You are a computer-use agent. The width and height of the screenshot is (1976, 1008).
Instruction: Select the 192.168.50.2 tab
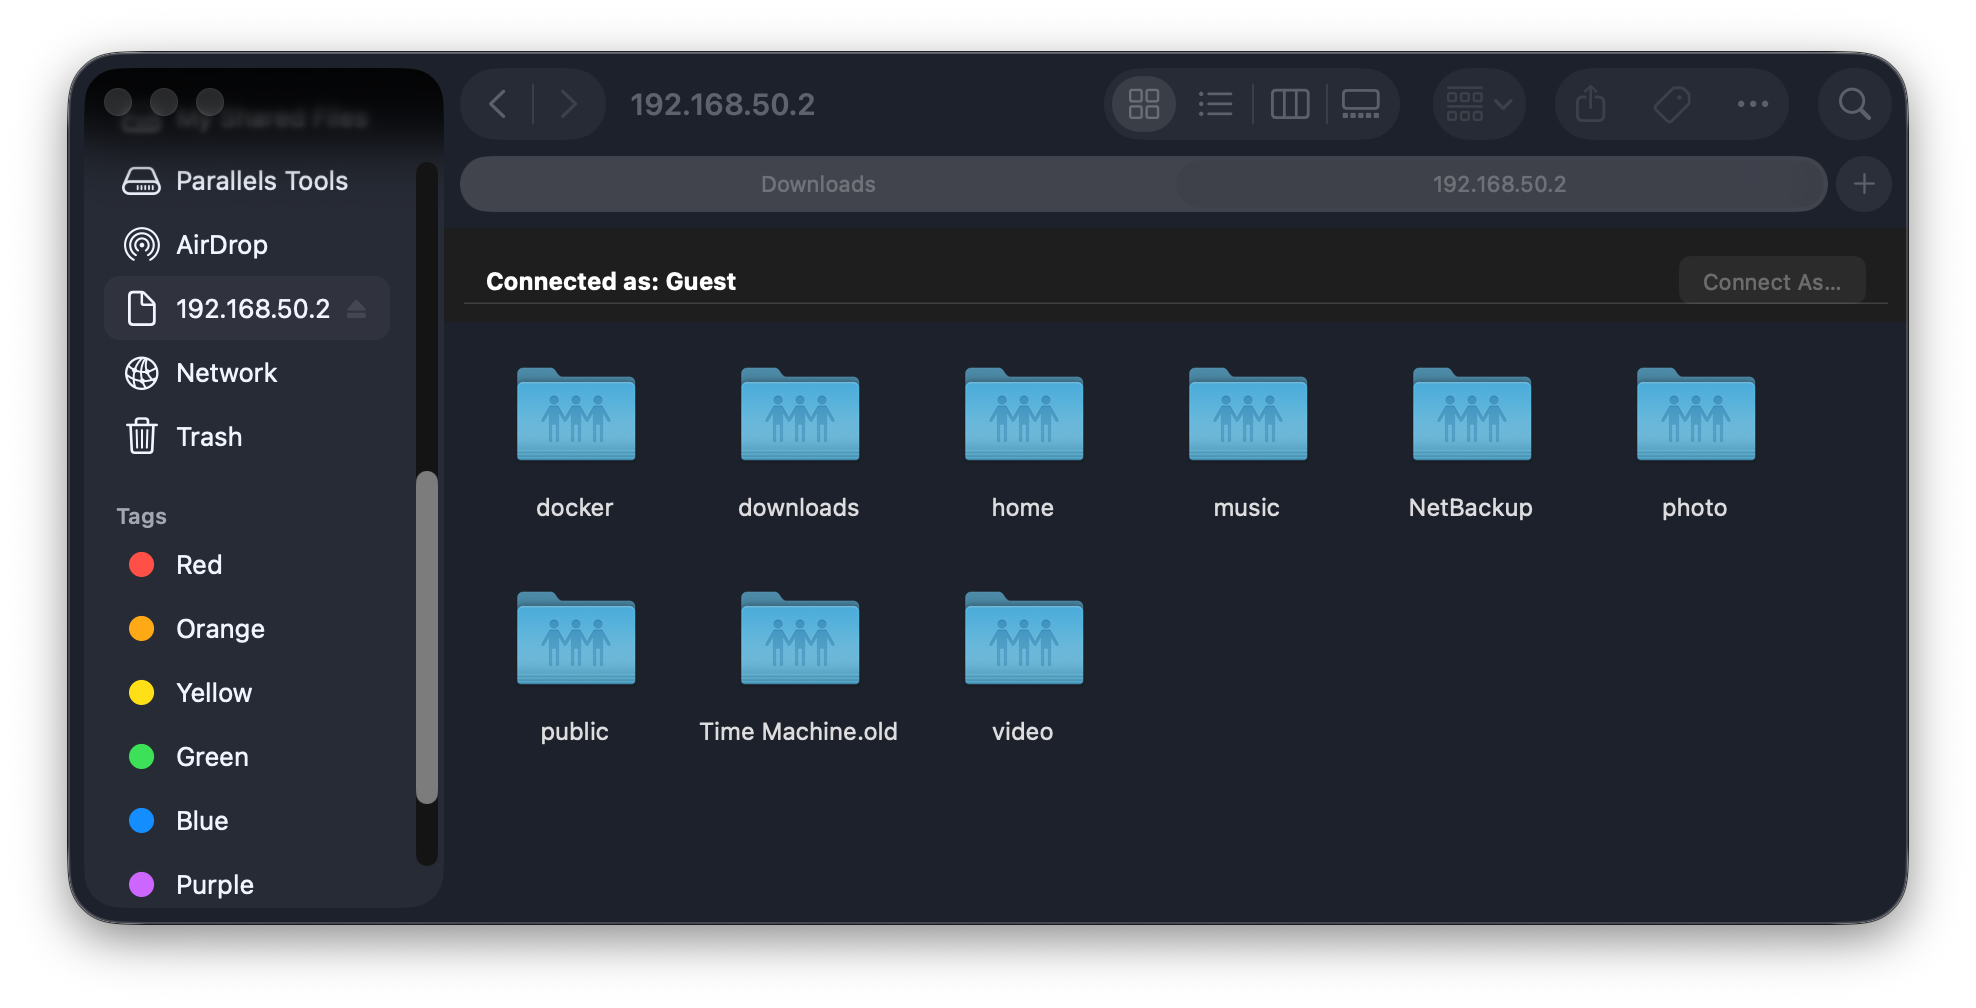click(1499, 184)
